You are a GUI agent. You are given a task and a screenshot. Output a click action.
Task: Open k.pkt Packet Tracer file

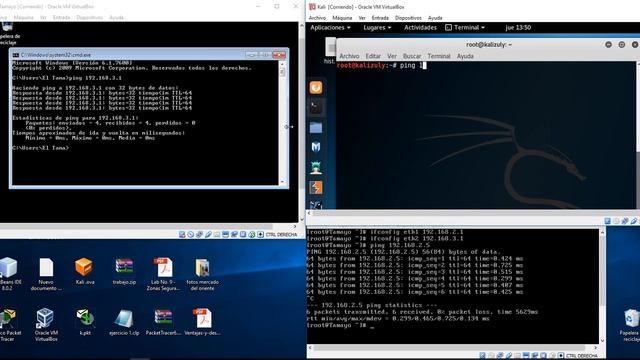pyautogui.click(x=85, y=322)
